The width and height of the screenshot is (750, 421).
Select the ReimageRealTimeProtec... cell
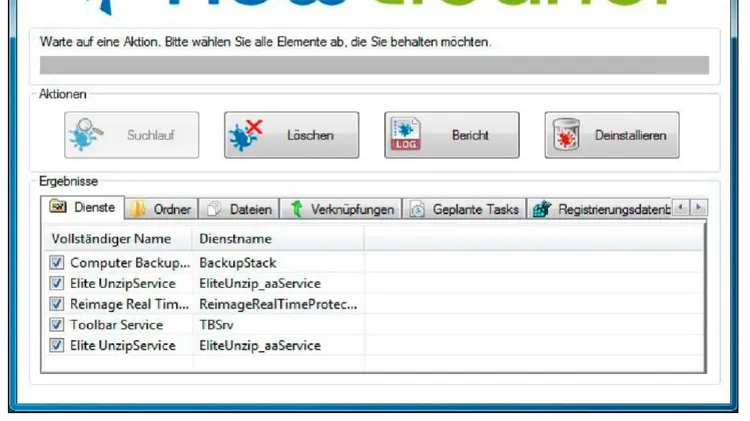278,304
